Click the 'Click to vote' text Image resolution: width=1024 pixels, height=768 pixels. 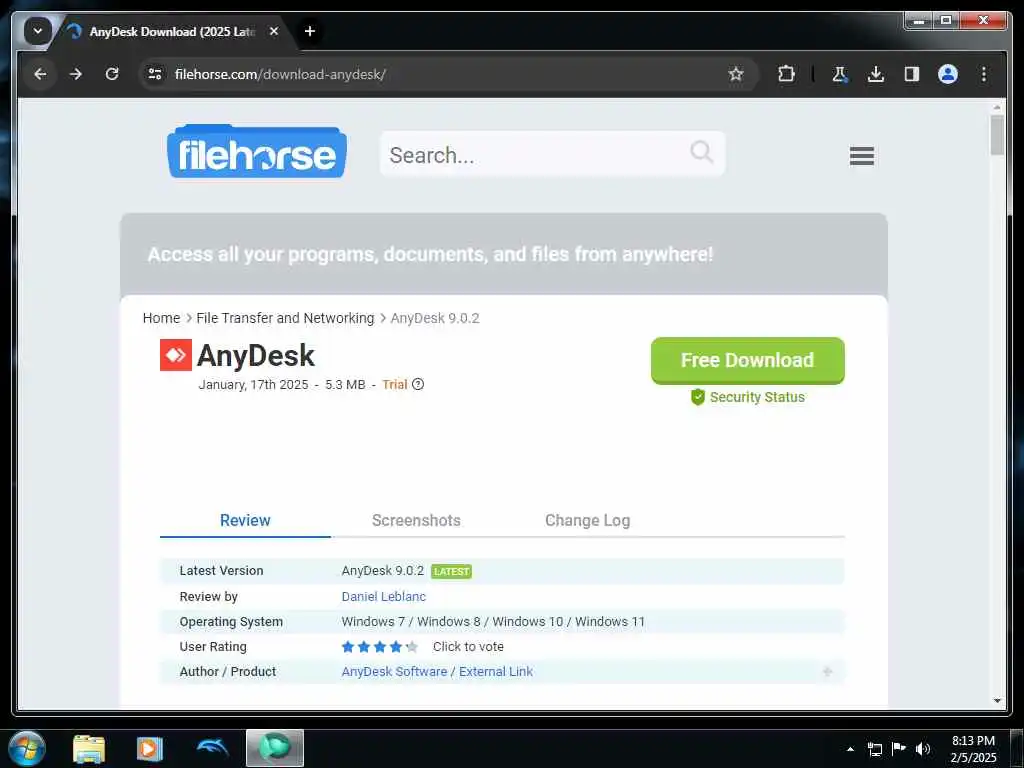pyautogui.click(x=468, y=647)
